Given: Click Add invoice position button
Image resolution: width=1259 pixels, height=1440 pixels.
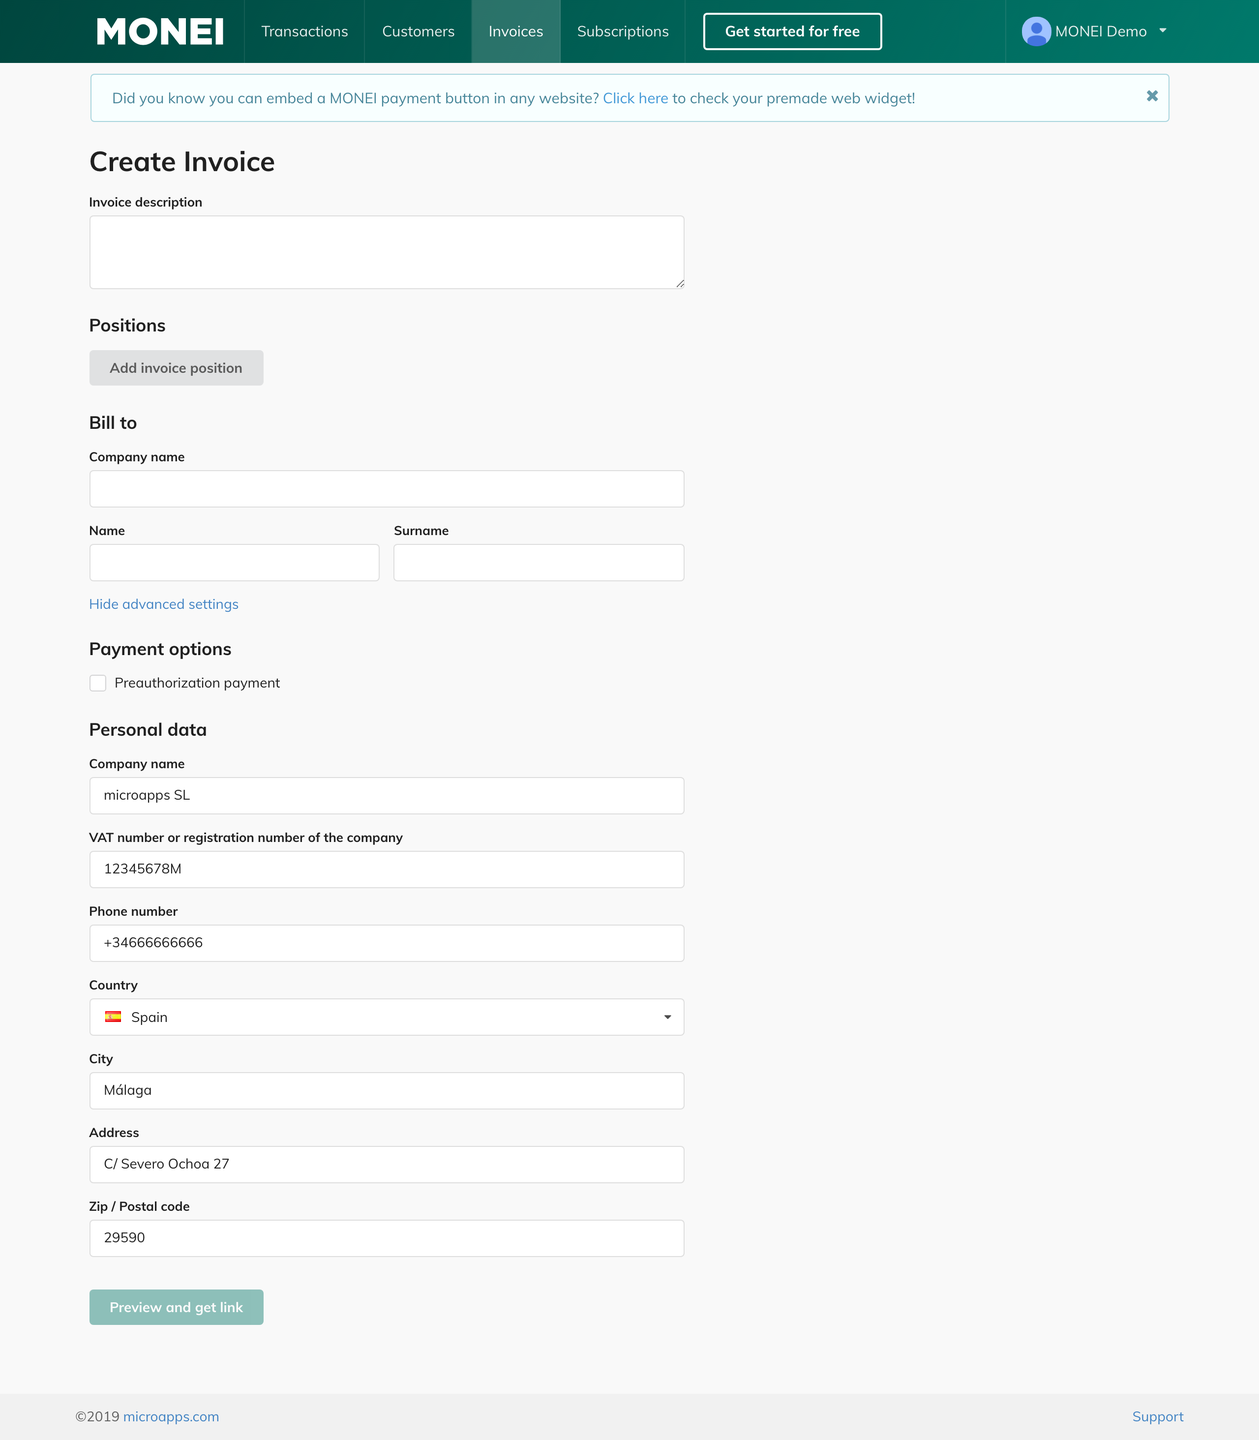Looking at the screenshot, I should tap(176, 368).
